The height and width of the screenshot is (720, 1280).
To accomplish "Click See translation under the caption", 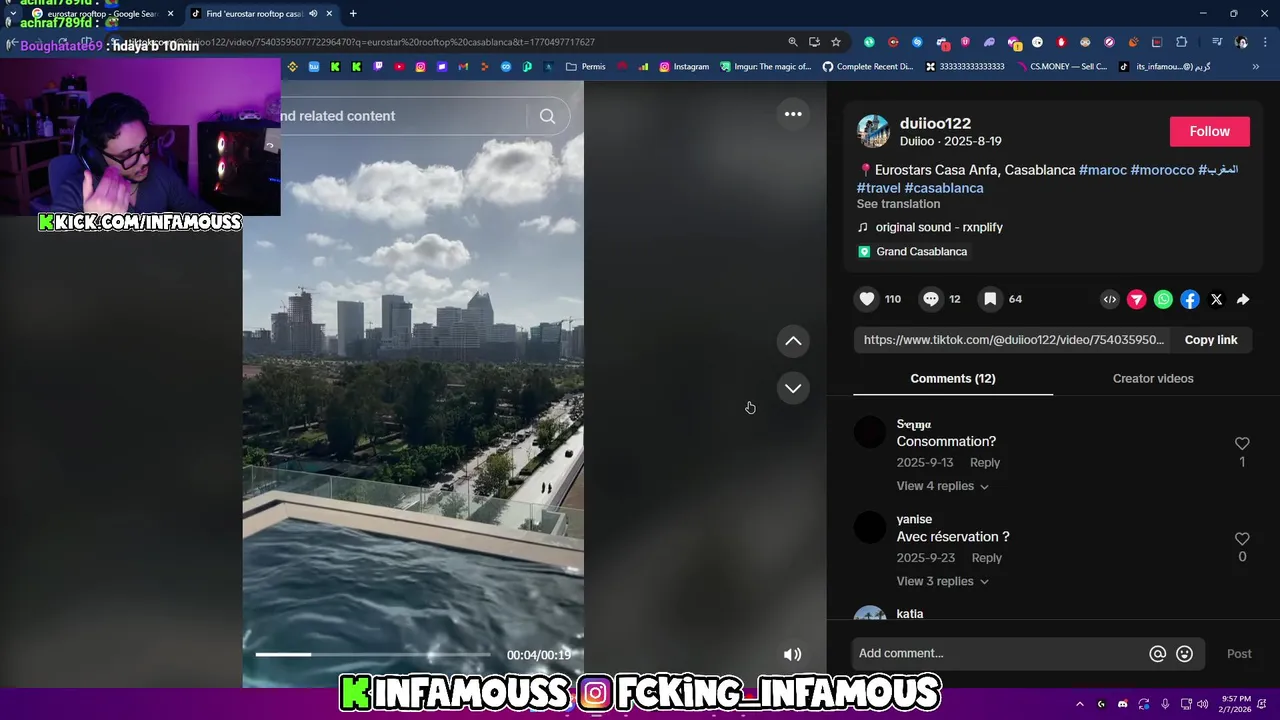I will click(x=898, y=204).
